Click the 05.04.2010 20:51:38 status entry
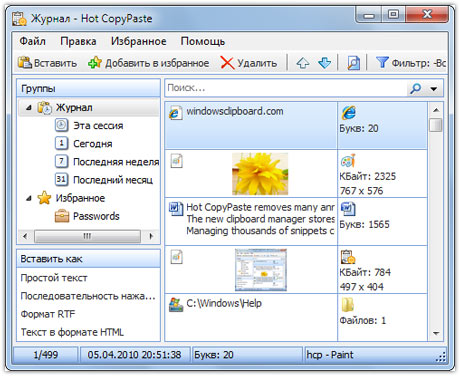Viewport: 460px width, 376px height. click(x=134, y=355)
